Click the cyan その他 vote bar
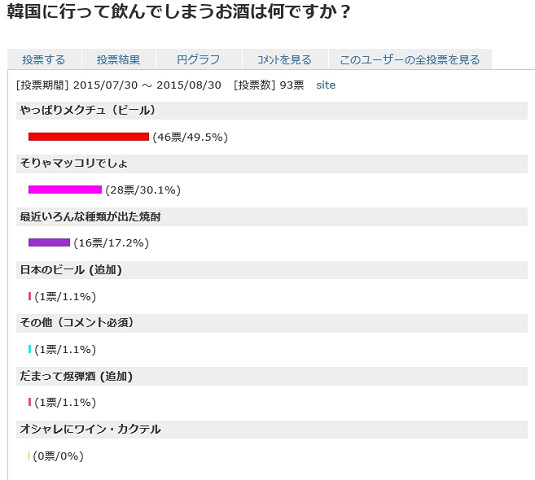Viewport: 535px width, 480px height. pos(30,349)
